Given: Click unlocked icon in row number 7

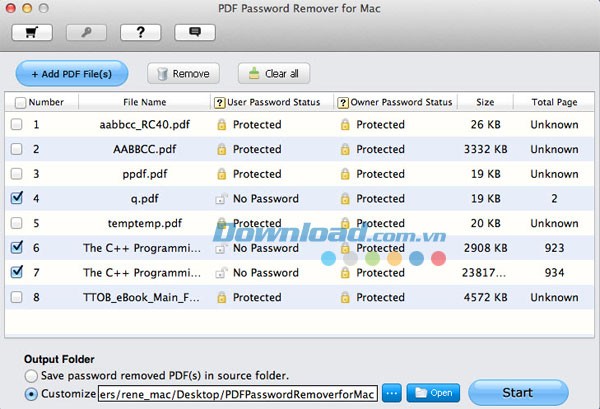Looking at the screenshot, I should 221,272.
